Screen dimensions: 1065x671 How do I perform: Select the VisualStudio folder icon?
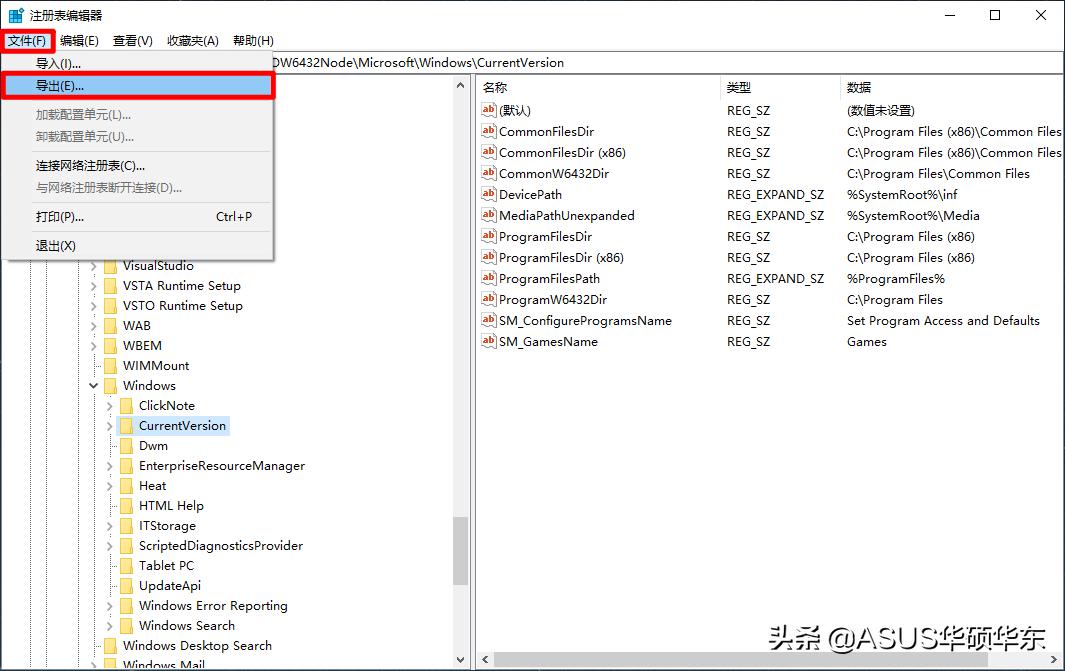pyautogui.click(x=110, y=266)
